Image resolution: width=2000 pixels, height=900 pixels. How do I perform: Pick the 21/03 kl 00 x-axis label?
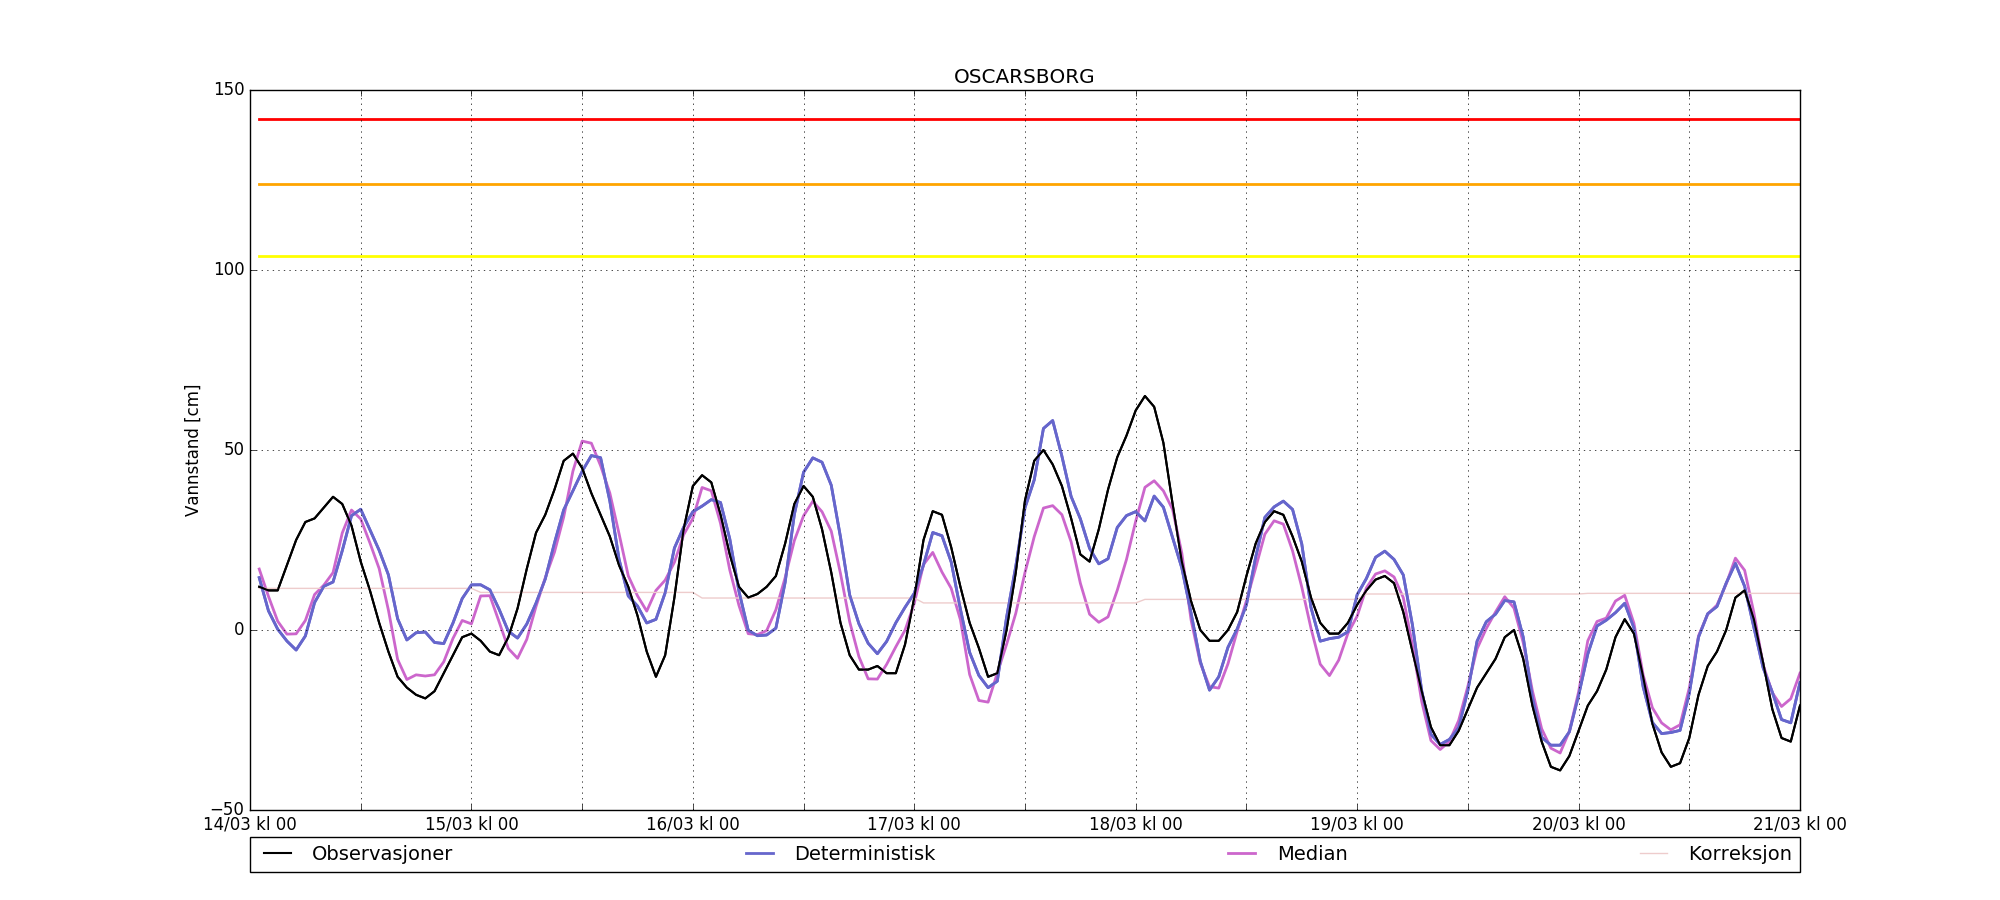point(1800,825)
